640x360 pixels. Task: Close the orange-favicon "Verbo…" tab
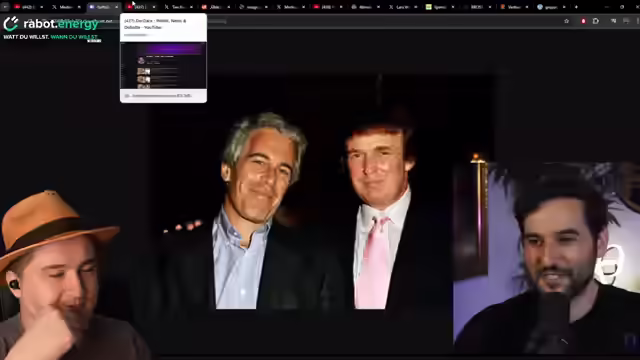(x=527, y=7)
